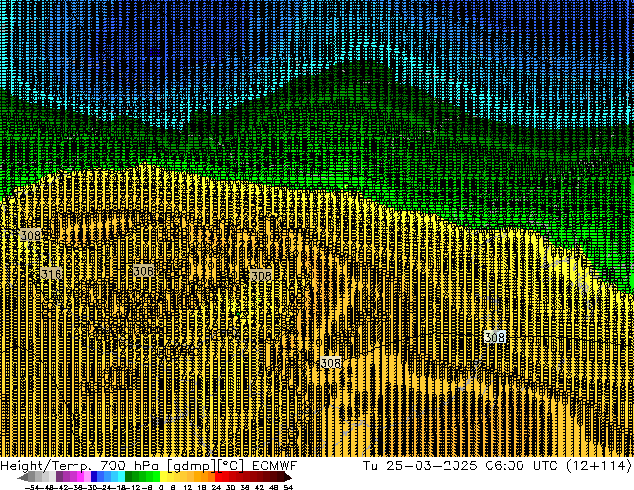The image size is (634, 490).
Task: Click the bright yellow legend swatch at 0
Action: click(x=163, y=477)
